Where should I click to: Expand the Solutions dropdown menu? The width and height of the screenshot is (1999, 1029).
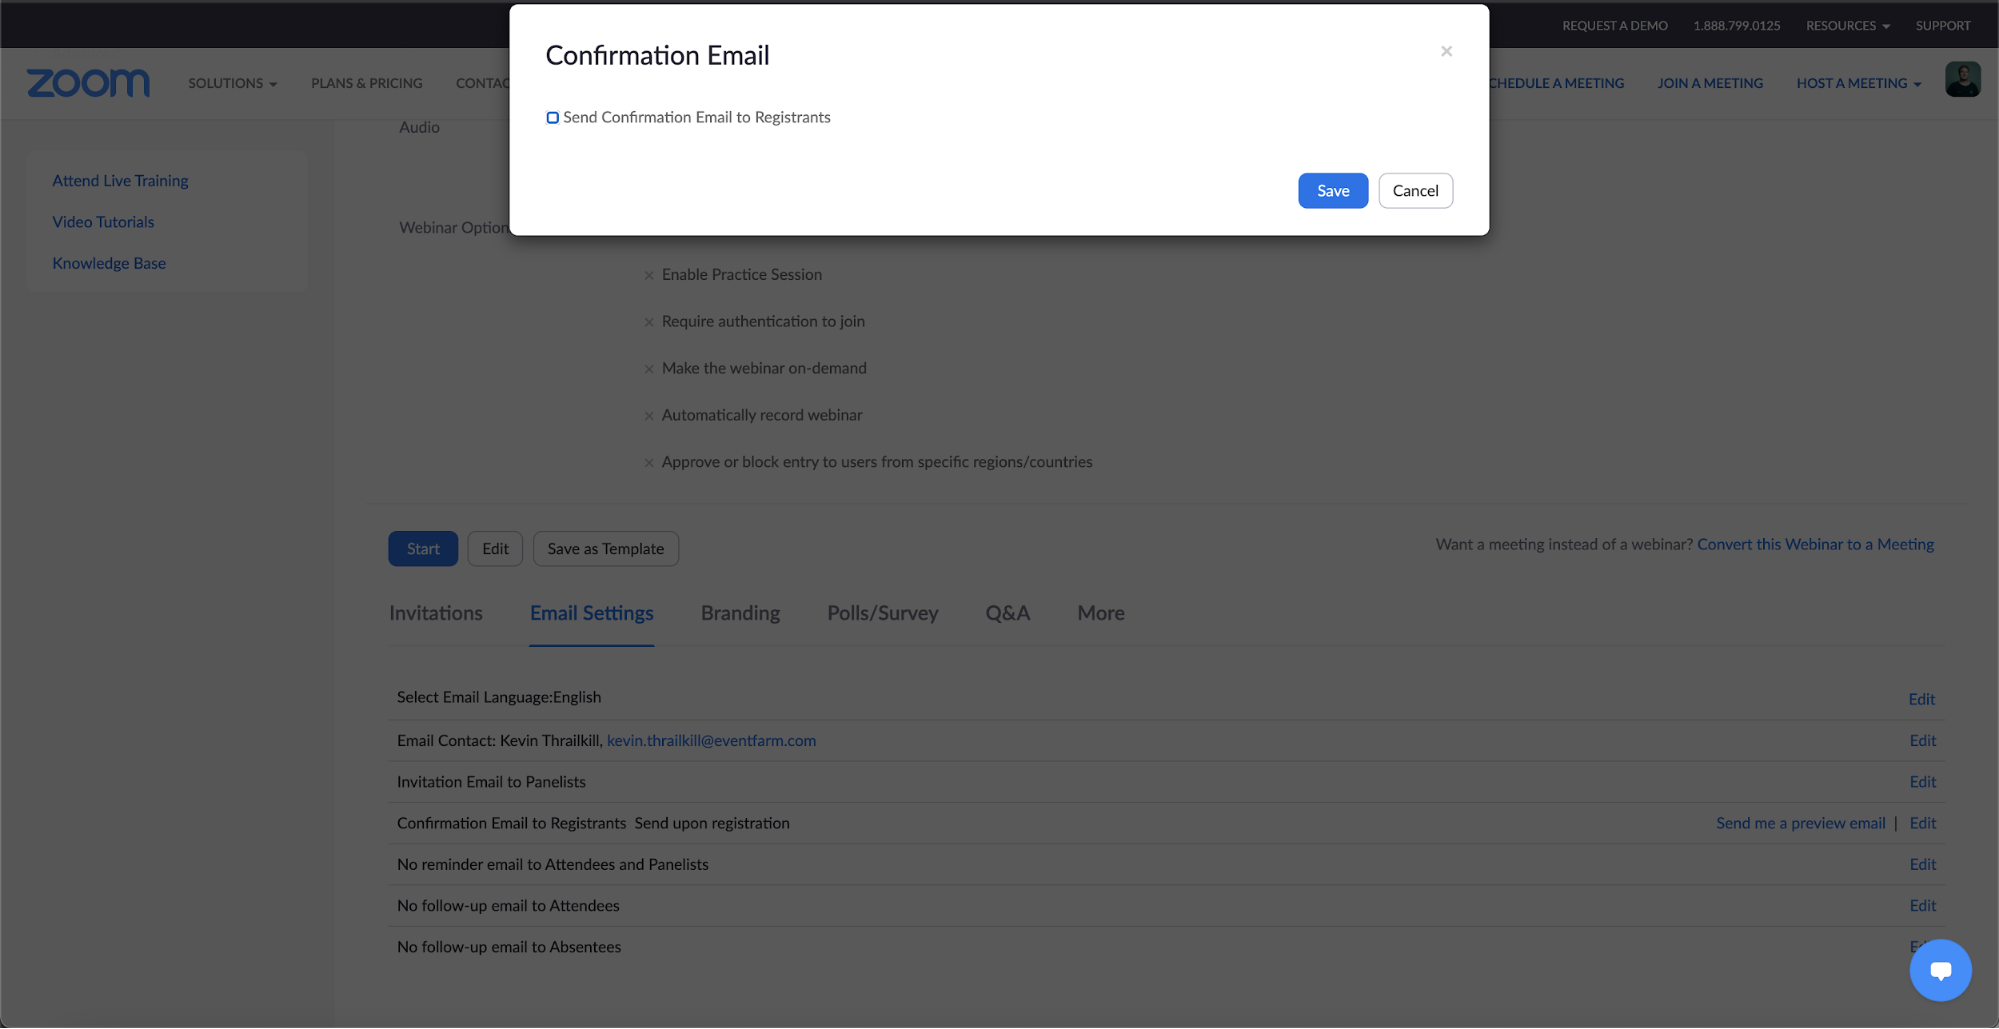coord(232,83)
